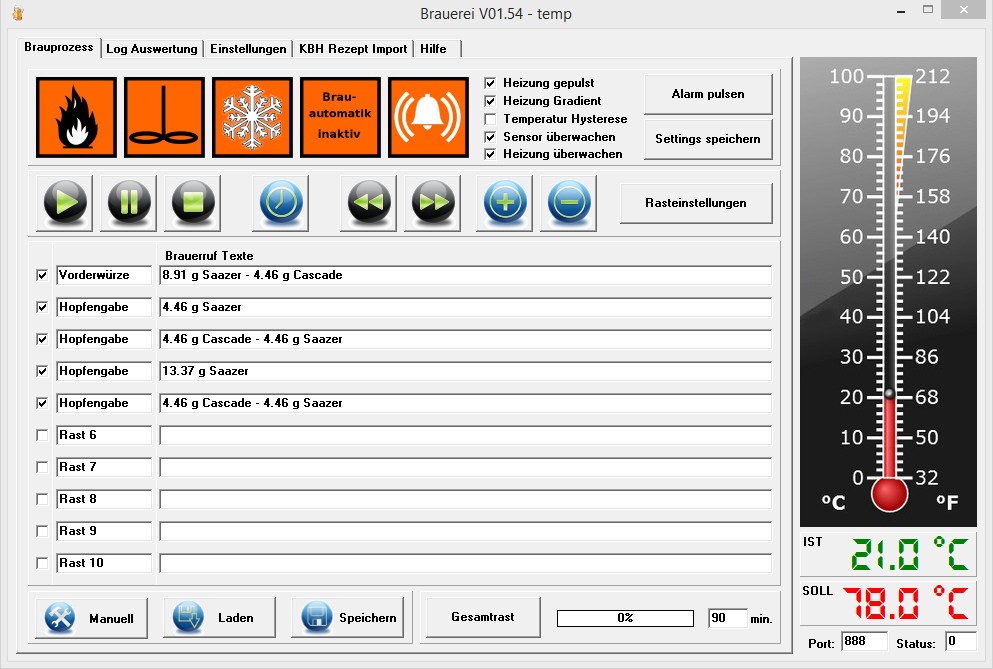Switch to the Log Auswertung tab

pos(153,49)
